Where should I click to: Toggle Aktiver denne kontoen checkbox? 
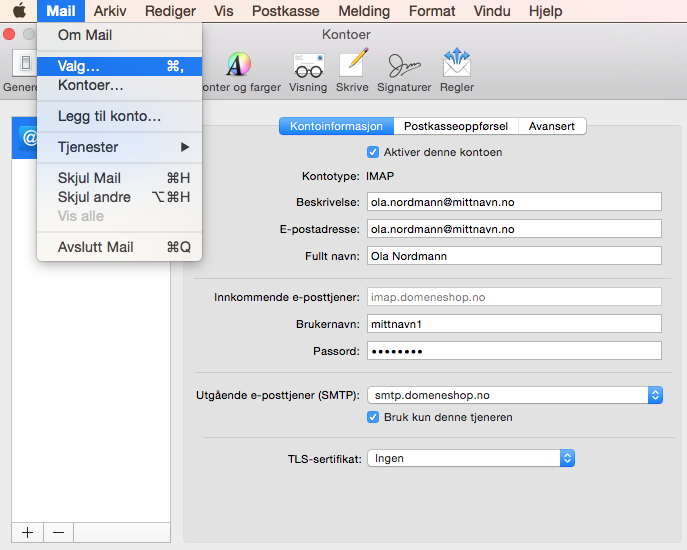372,152
